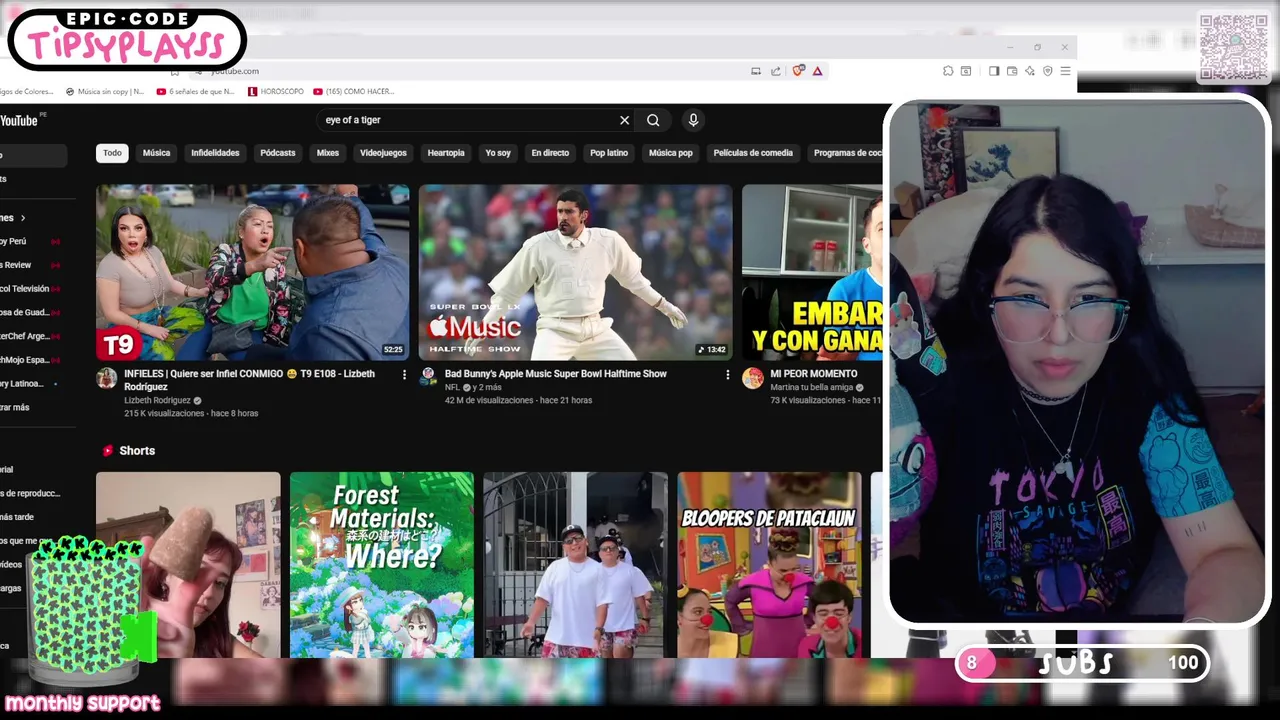Select the En directo filter chip

pos(550,153)
